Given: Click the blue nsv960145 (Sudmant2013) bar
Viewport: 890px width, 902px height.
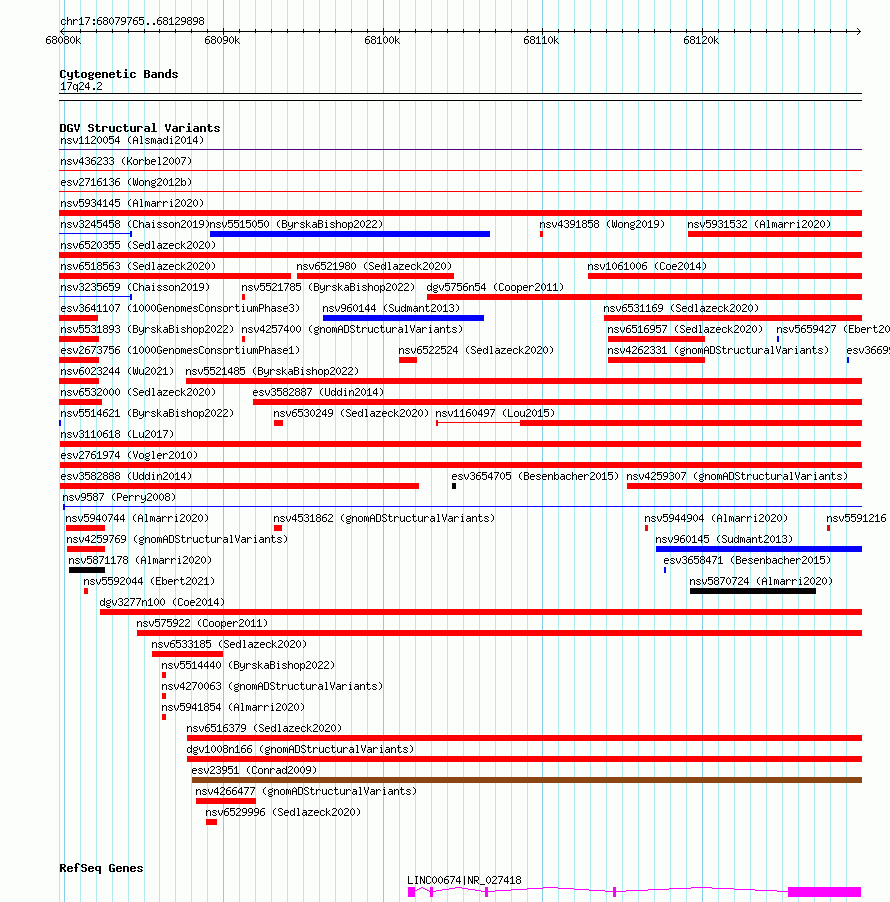Looking at the screenshot, I should pos(759,549).
